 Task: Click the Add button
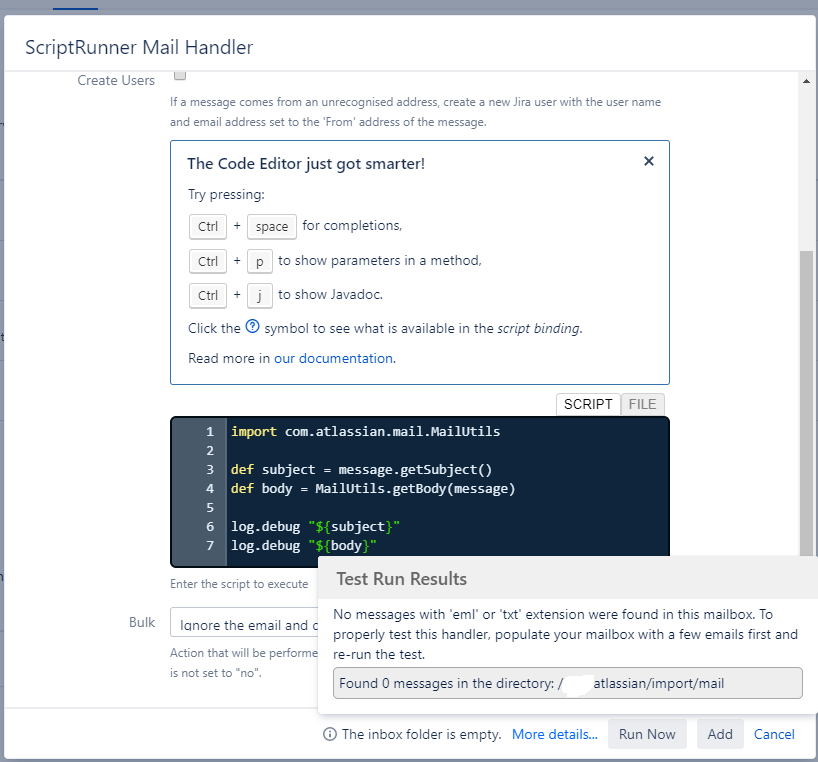tap(719, 733)
